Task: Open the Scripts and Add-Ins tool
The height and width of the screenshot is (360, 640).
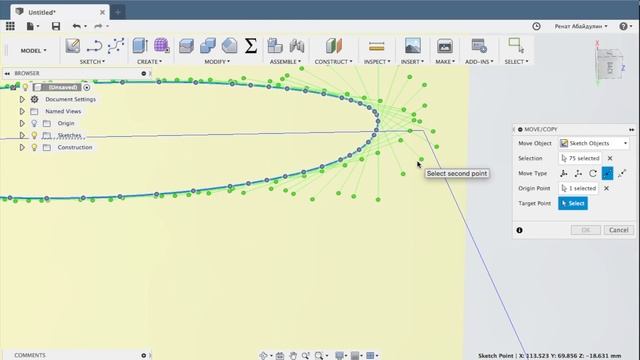Action: tap(479, 46)
